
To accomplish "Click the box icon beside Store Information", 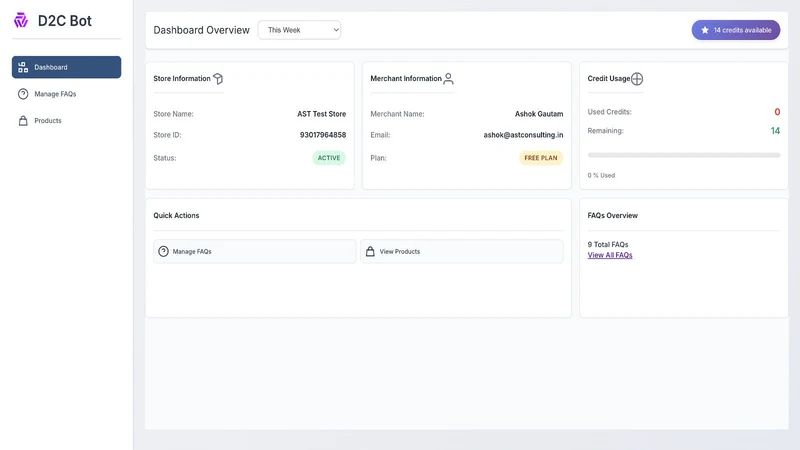I will [218, 79].
